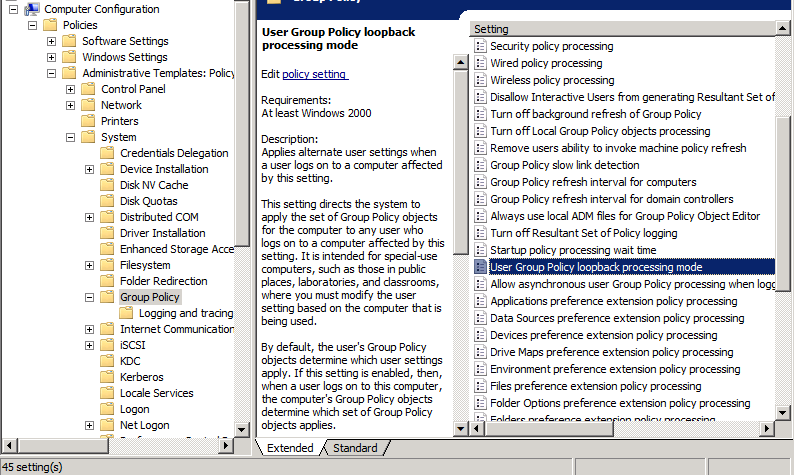Click the Drive Maps preference extension icon
This screenshot has height=475, width=794.
480,352
